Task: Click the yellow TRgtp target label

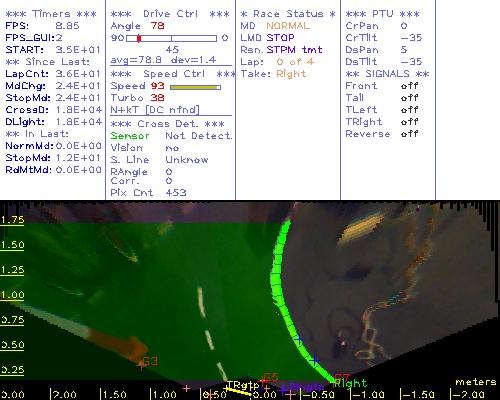Action: (x=243, y=385)
